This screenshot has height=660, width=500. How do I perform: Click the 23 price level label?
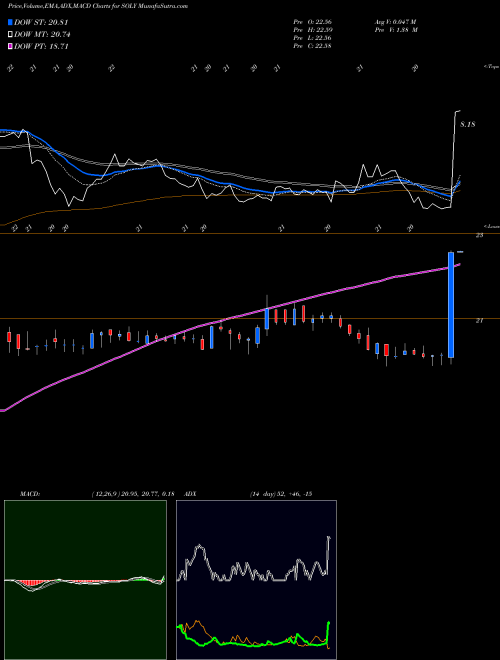tap(479, 235)
